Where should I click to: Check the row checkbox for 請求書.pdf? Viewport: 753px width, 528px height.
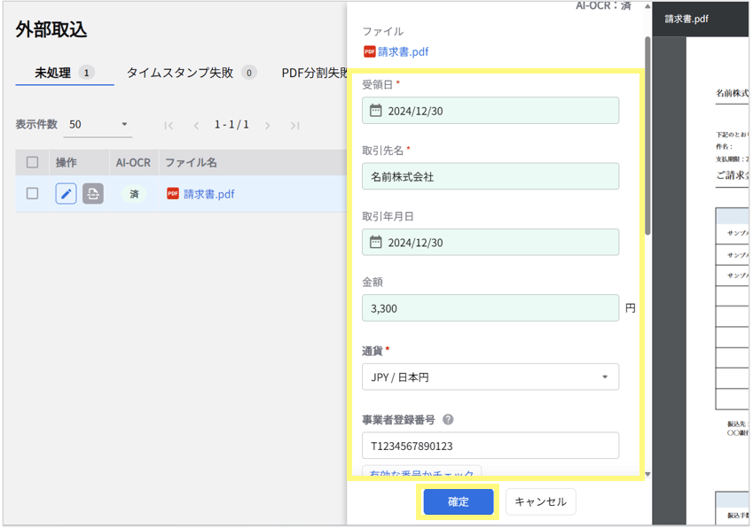(33, 194)
